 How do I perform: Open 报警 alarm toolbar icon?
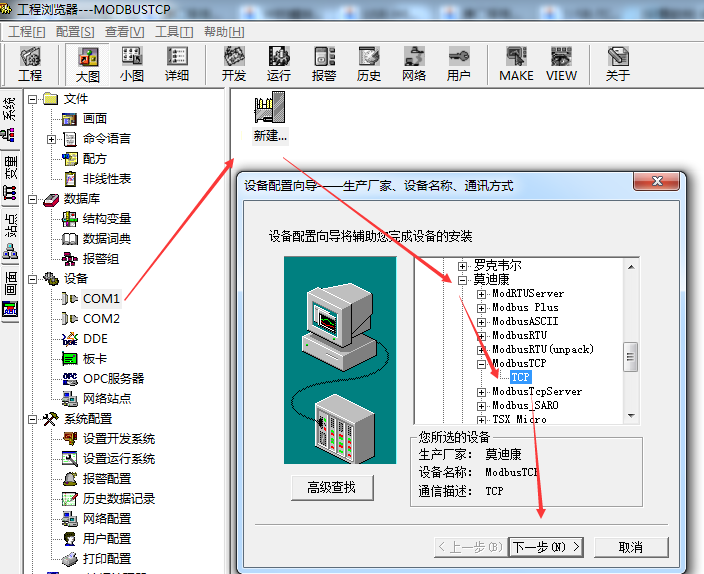[324, 64]
